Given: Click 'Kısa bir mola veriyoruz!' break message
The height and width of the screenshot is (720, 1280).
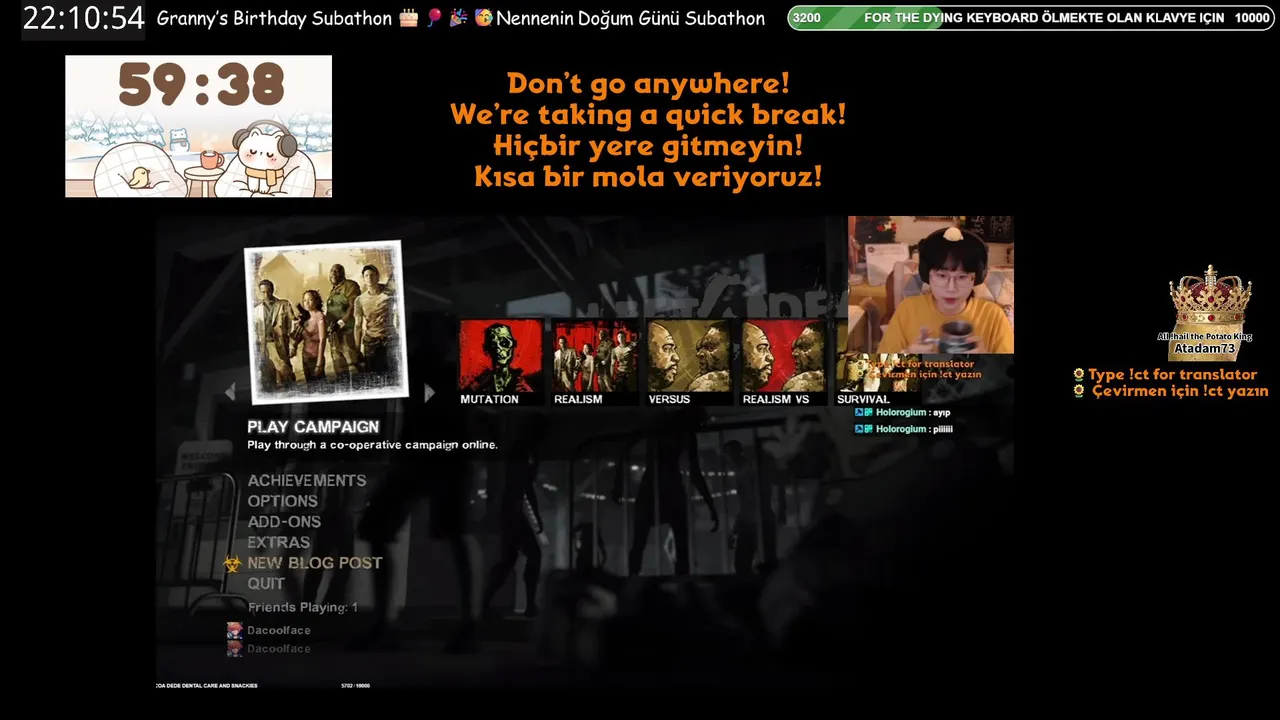Looking at the screenshot, I should [x=648, y=178].
